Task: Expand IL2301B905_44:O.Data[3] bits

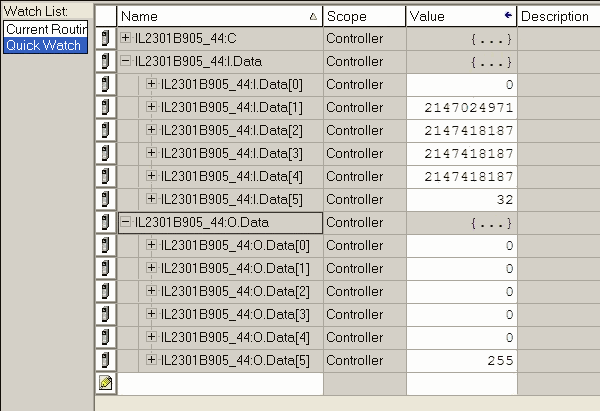Action: click(x=152, y=314)
